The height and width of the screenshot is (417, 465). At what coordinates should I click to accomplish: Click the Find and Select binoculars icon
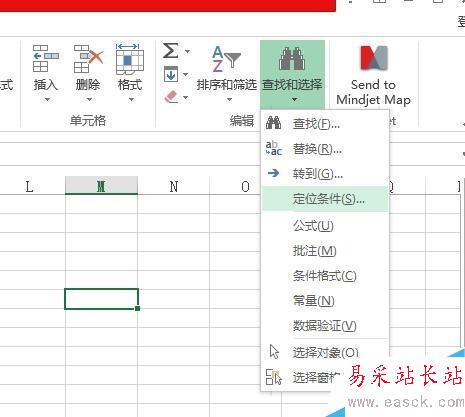pos(292,59)
